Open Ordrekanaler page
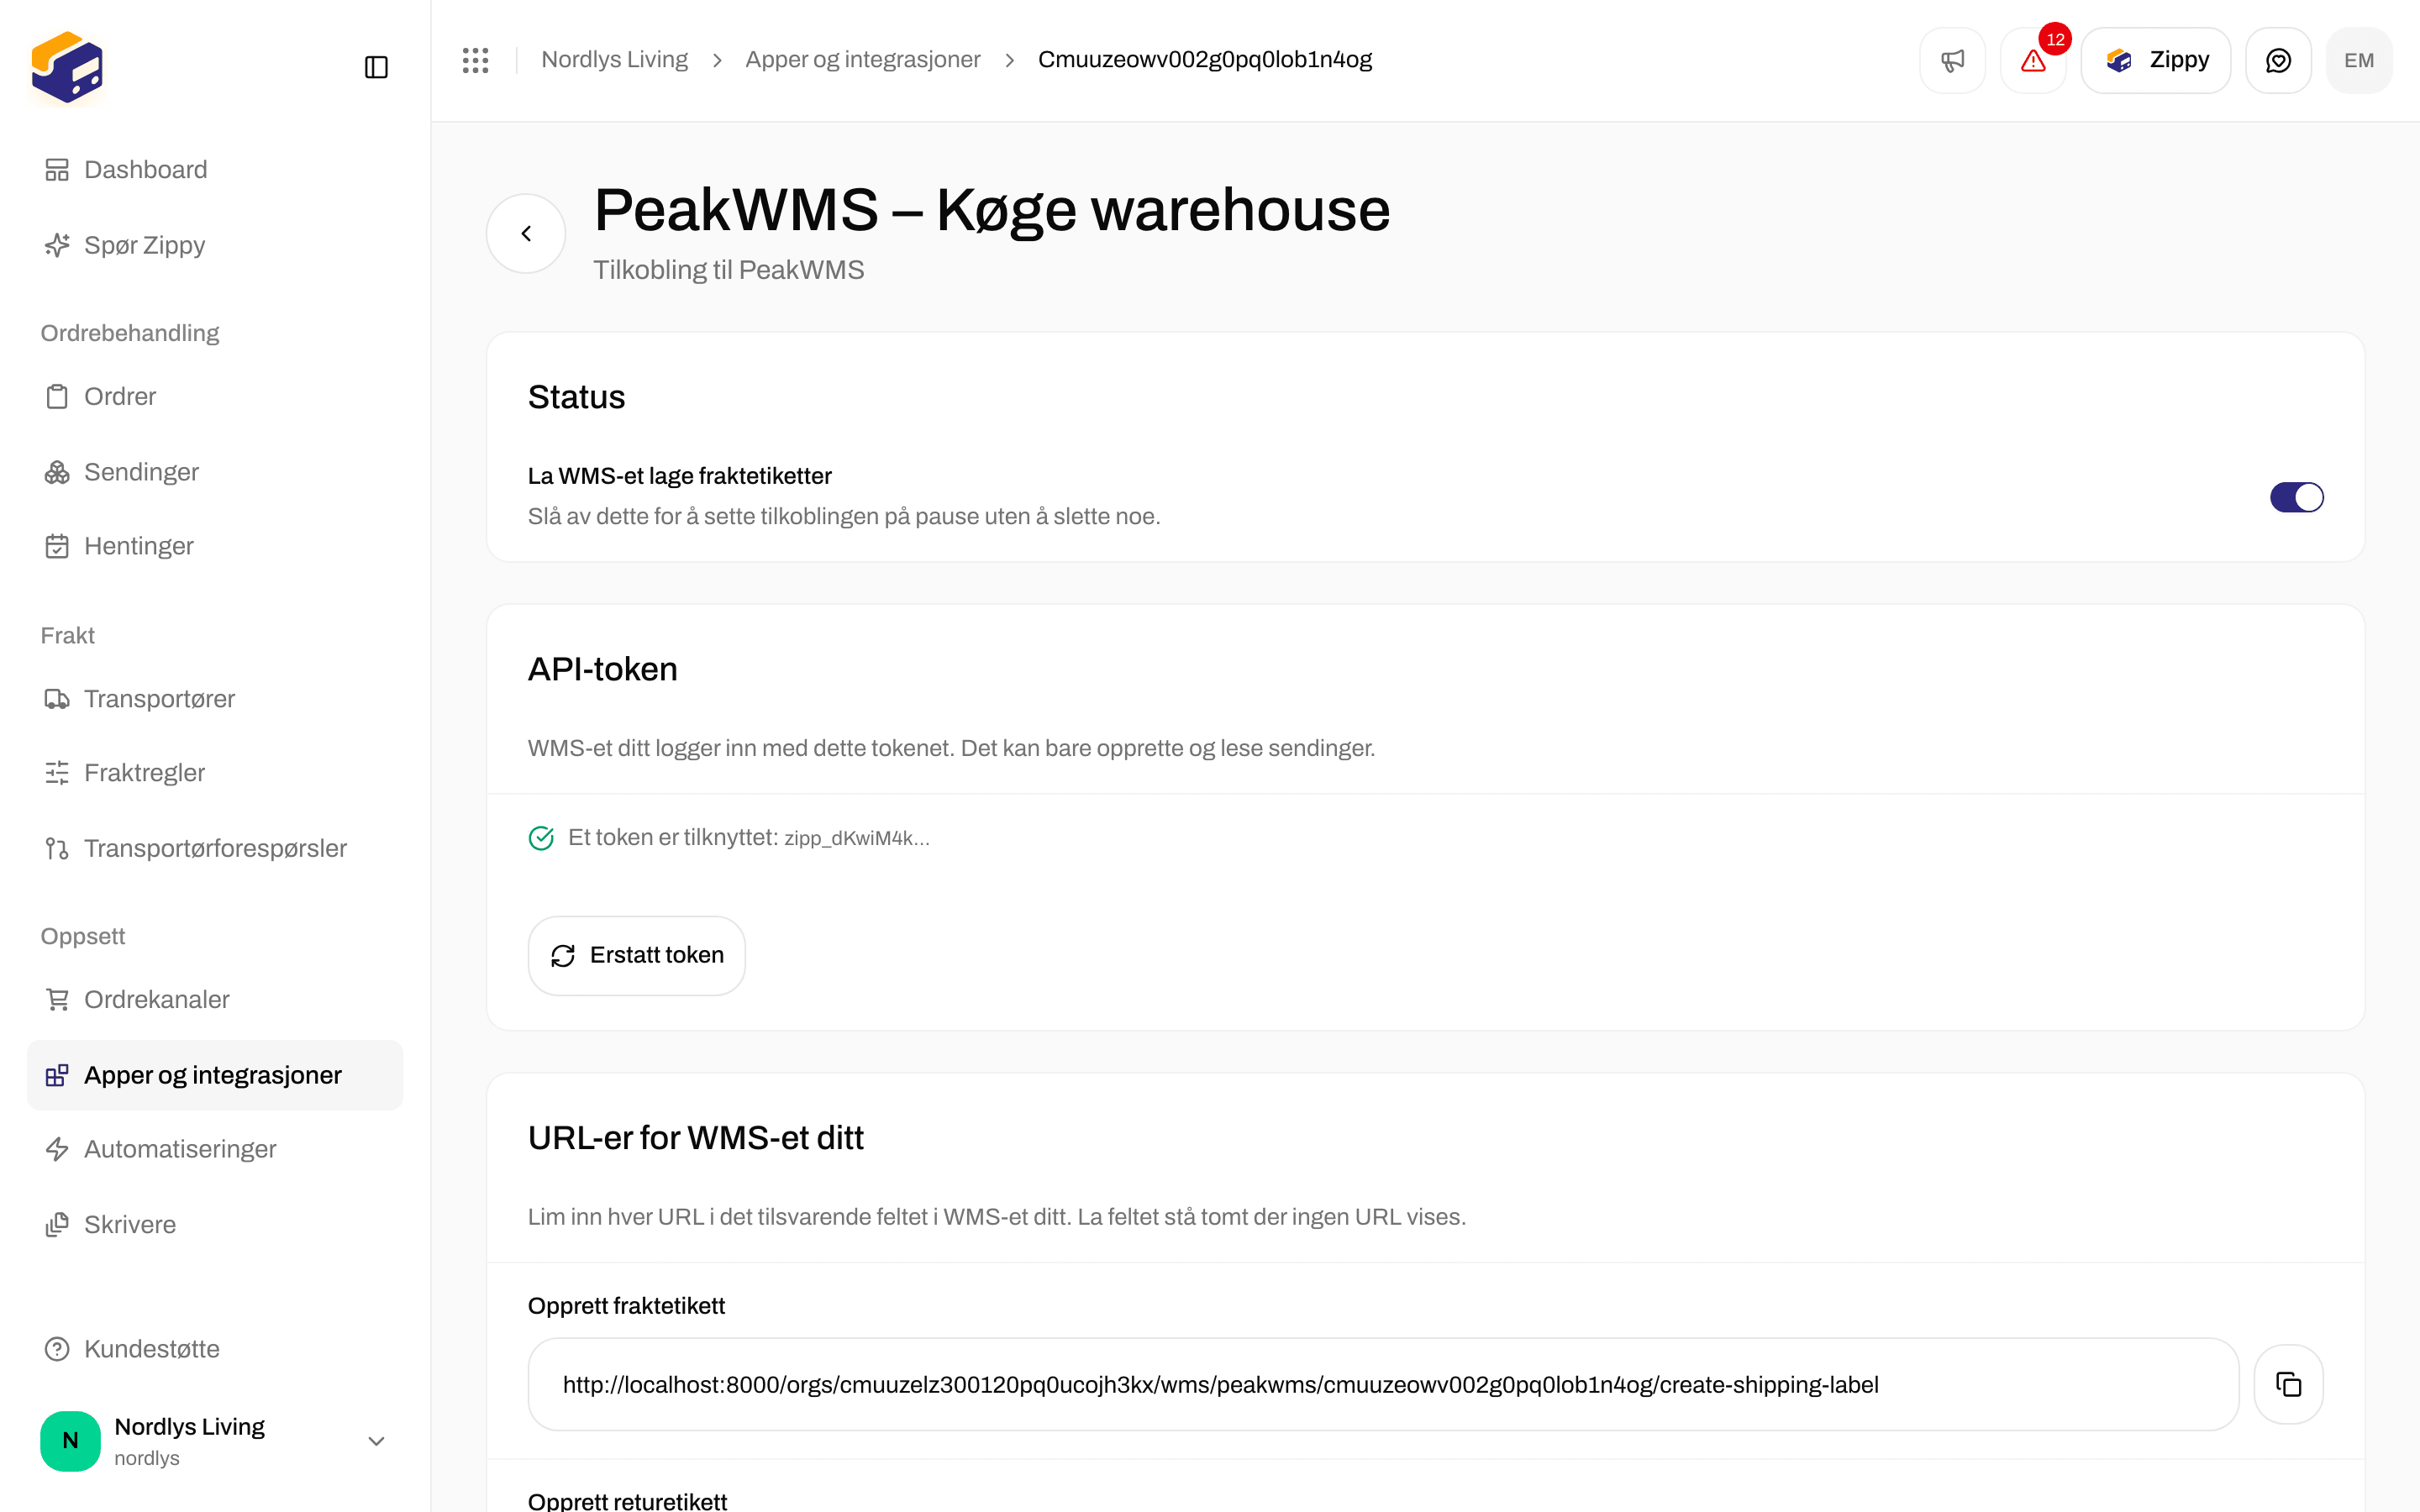This screenshot has width=2420, height=1512. pyautogui.click(x=215, y=999)
